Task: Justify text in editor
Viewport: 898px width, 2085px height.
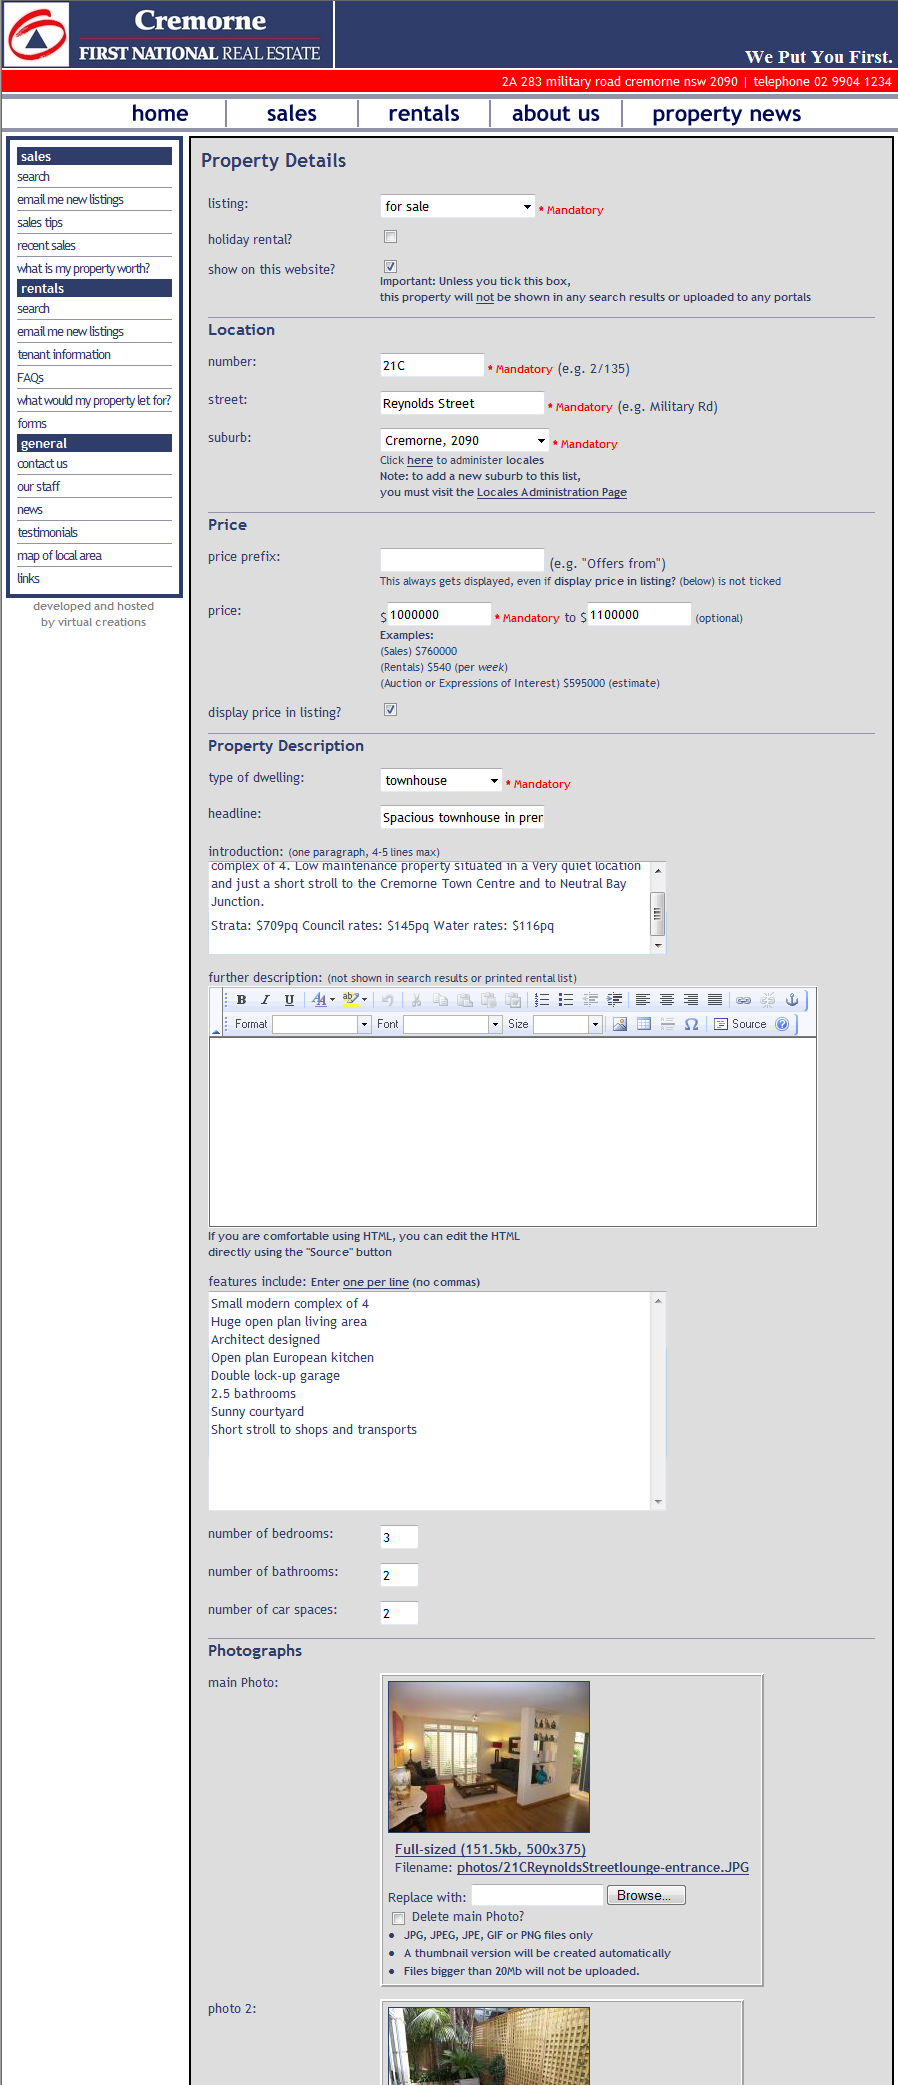Action: pyautogui.click(x=715, y=1000)
